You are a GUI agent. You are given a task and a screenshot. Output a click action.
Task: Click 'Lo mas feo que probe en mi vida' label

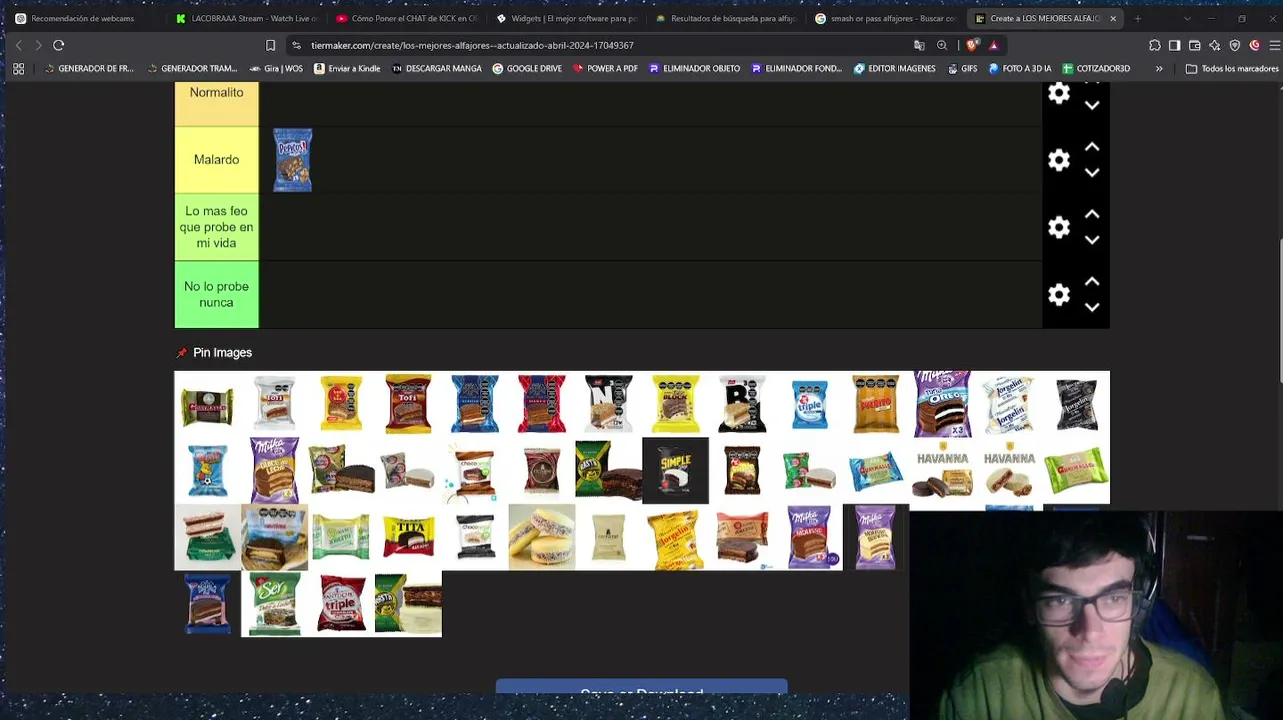(x=216, y=227)
